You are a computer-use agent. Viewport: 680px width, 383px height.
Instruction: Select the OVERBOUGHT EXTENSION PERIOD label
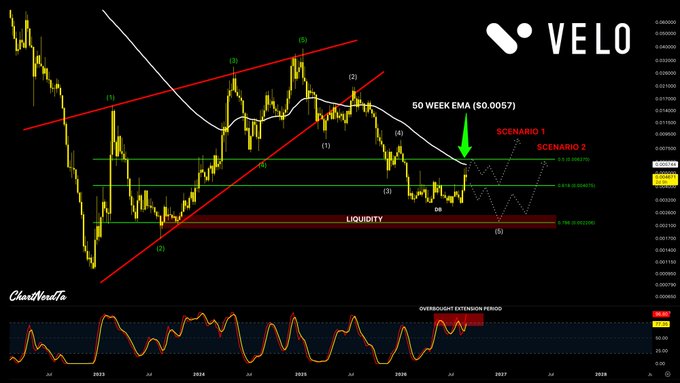(460, 309)
